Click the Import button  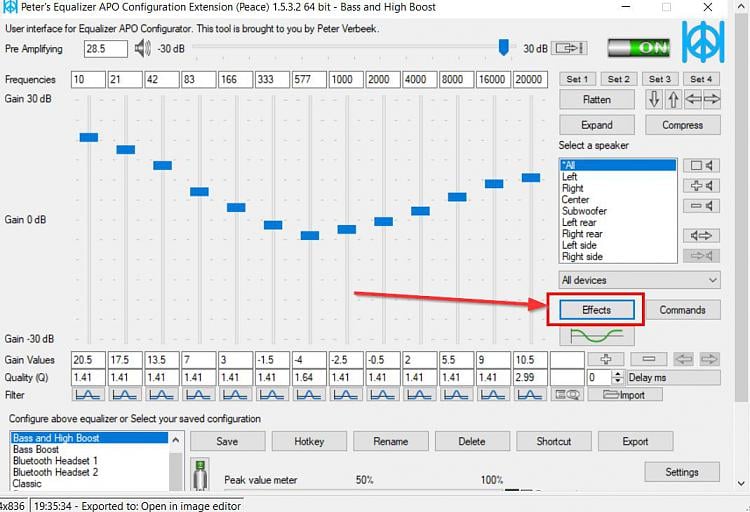click(625, 395)
